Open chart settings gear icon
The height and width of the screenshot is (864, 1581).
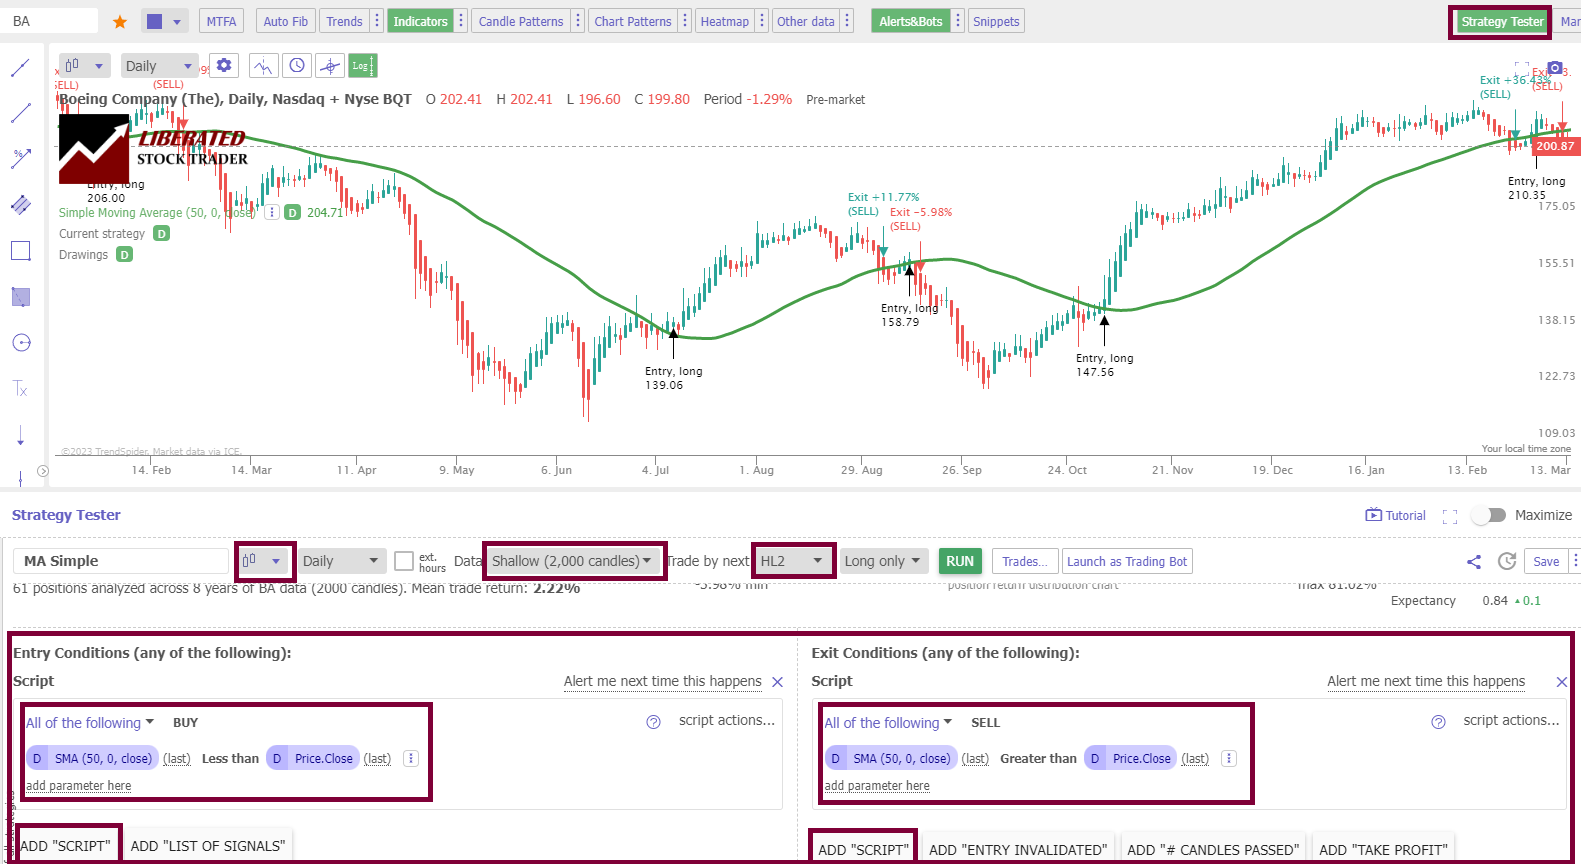click(224, 66)
